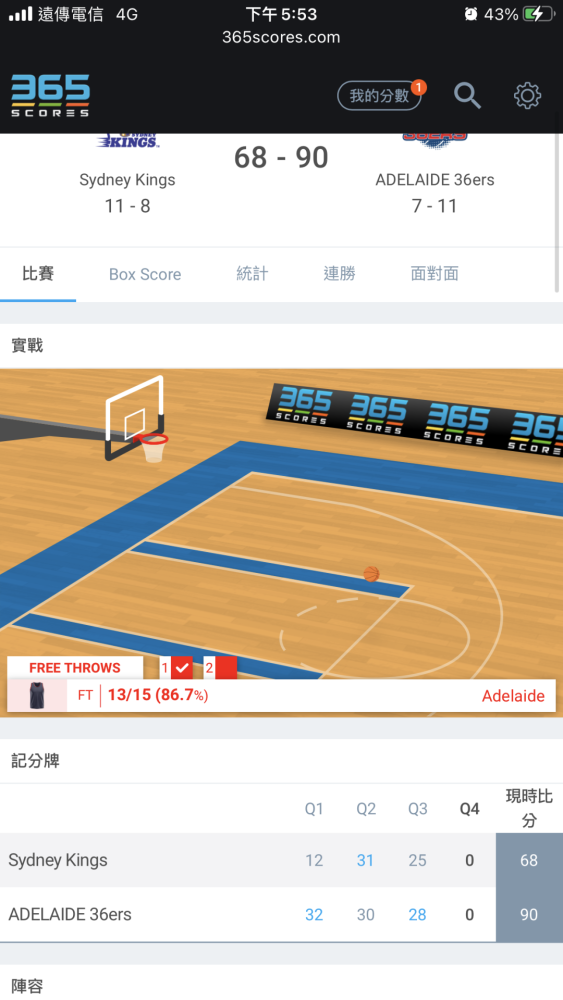Open the 我的分數 button
Image resolution: width=563 pixels, height=1000 pixels.
(x=379, y=96)
